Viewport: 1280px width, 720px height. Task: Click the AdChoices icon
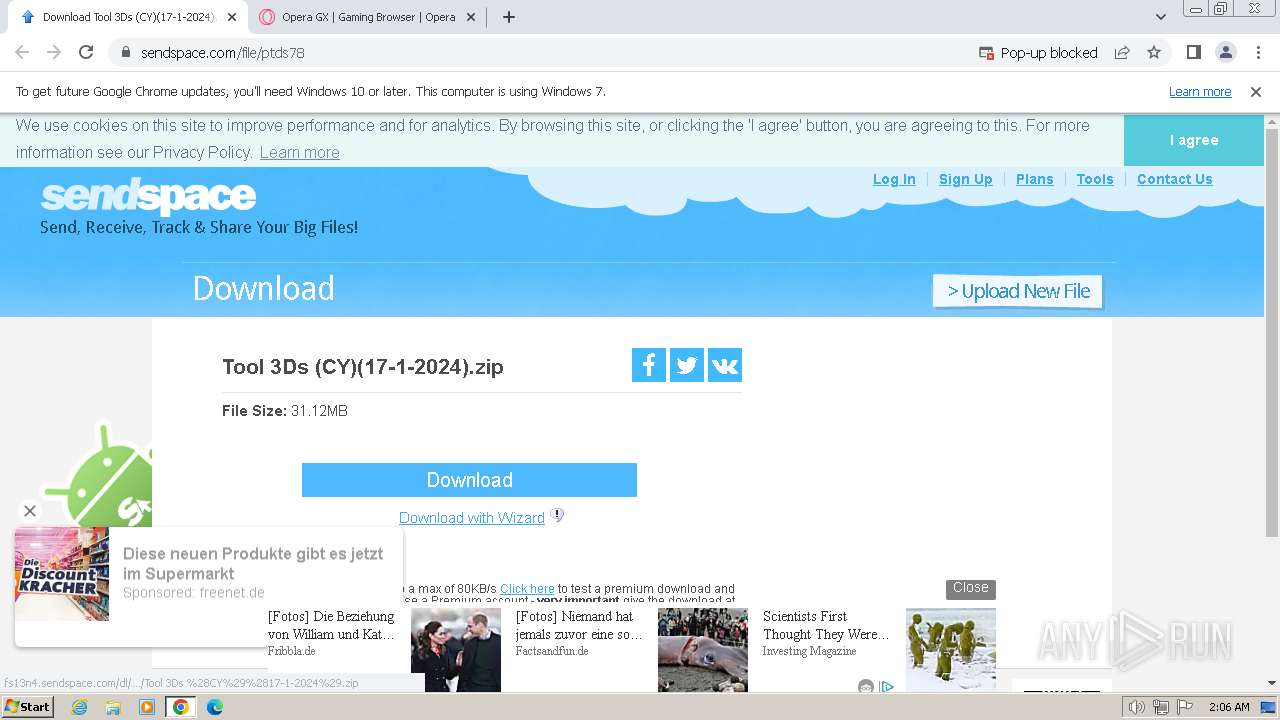click(x=886, y=686)
